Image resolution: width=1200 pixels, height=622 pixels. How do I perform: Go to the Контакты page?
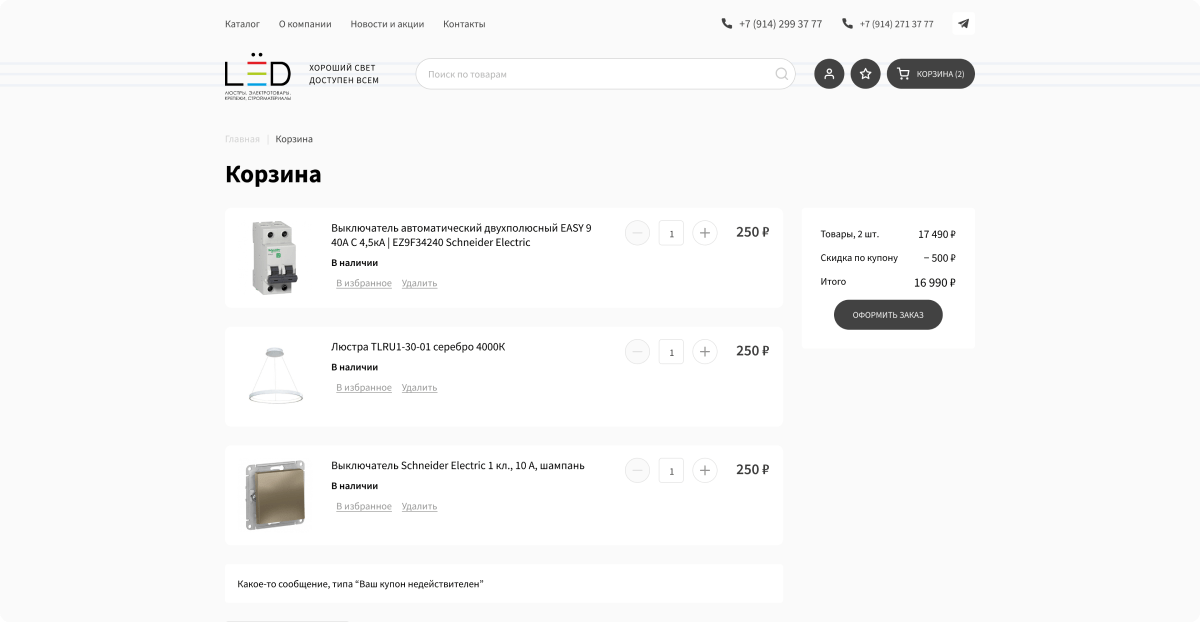click(x=464, y=24)
